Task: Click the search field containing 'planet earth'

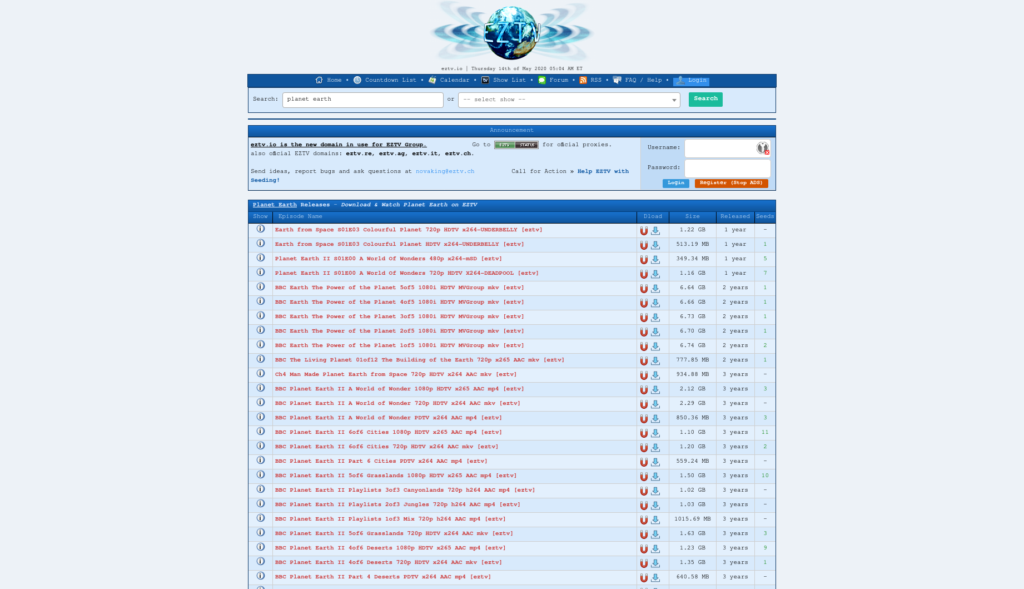Action: click(x=362, y=100)
